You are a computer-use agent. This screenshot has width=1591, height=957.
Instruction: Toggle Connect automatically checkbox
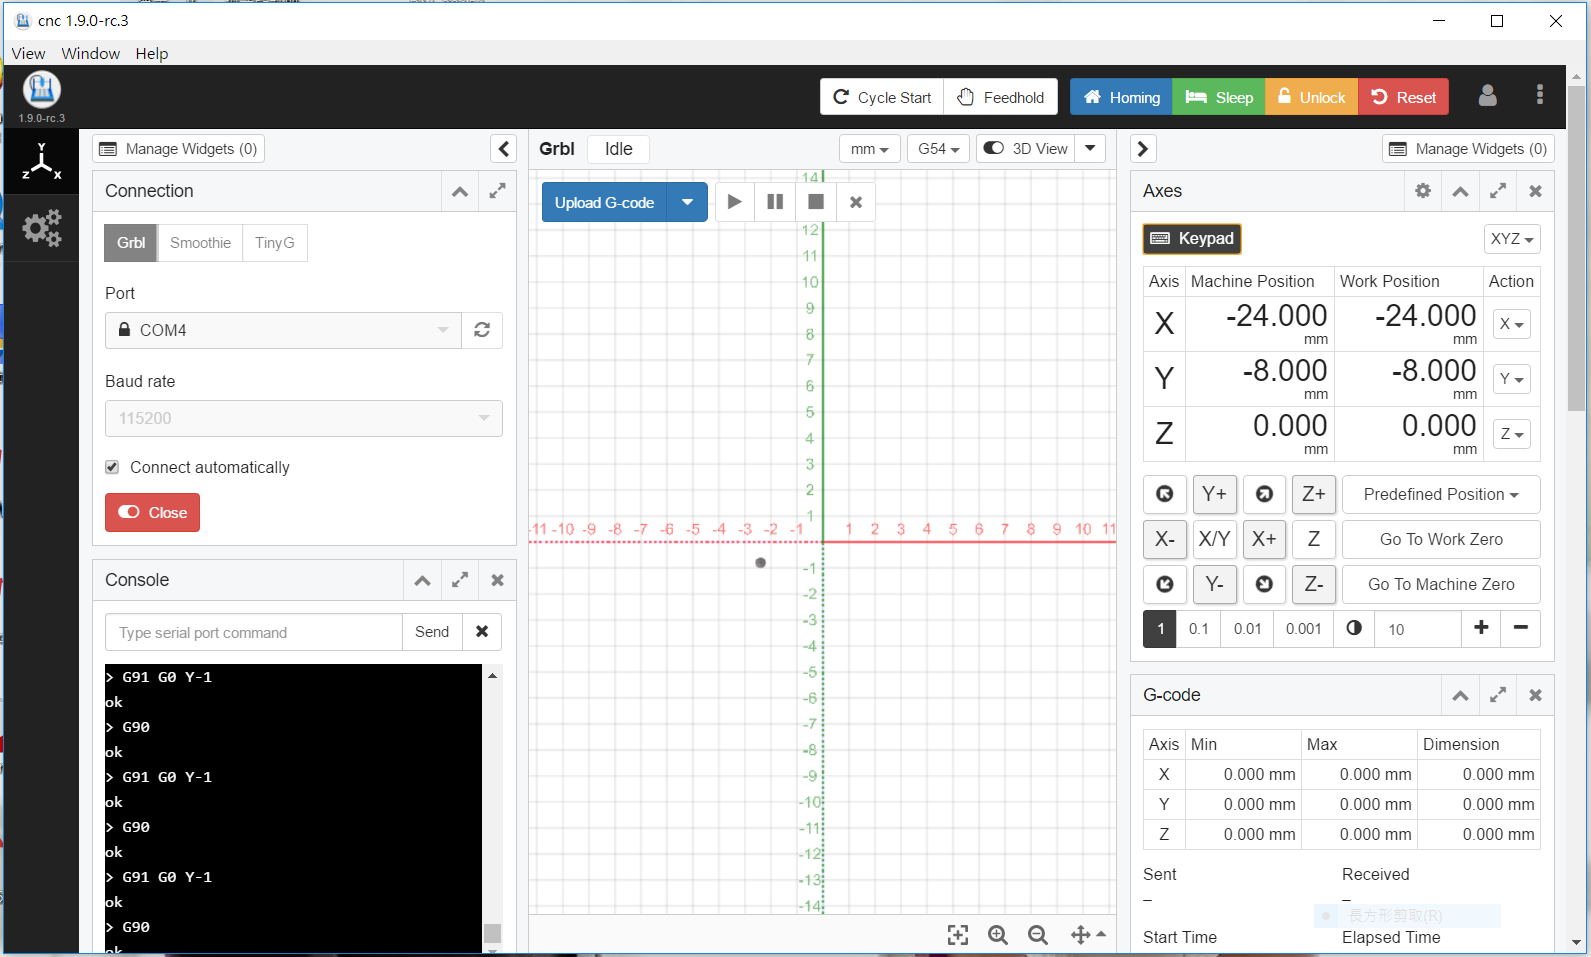[x=112, y=467]
